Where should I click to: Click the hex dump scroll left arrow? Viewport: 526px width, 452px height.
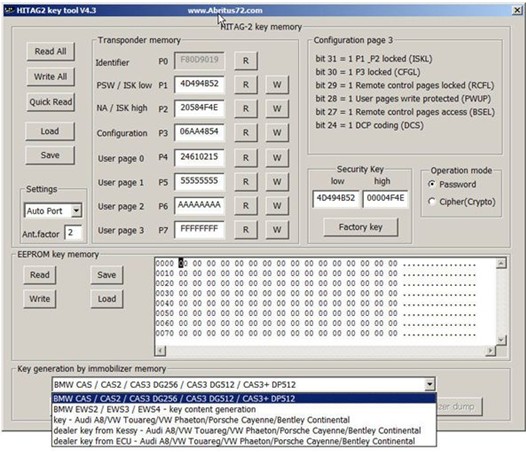click(161, 351)
